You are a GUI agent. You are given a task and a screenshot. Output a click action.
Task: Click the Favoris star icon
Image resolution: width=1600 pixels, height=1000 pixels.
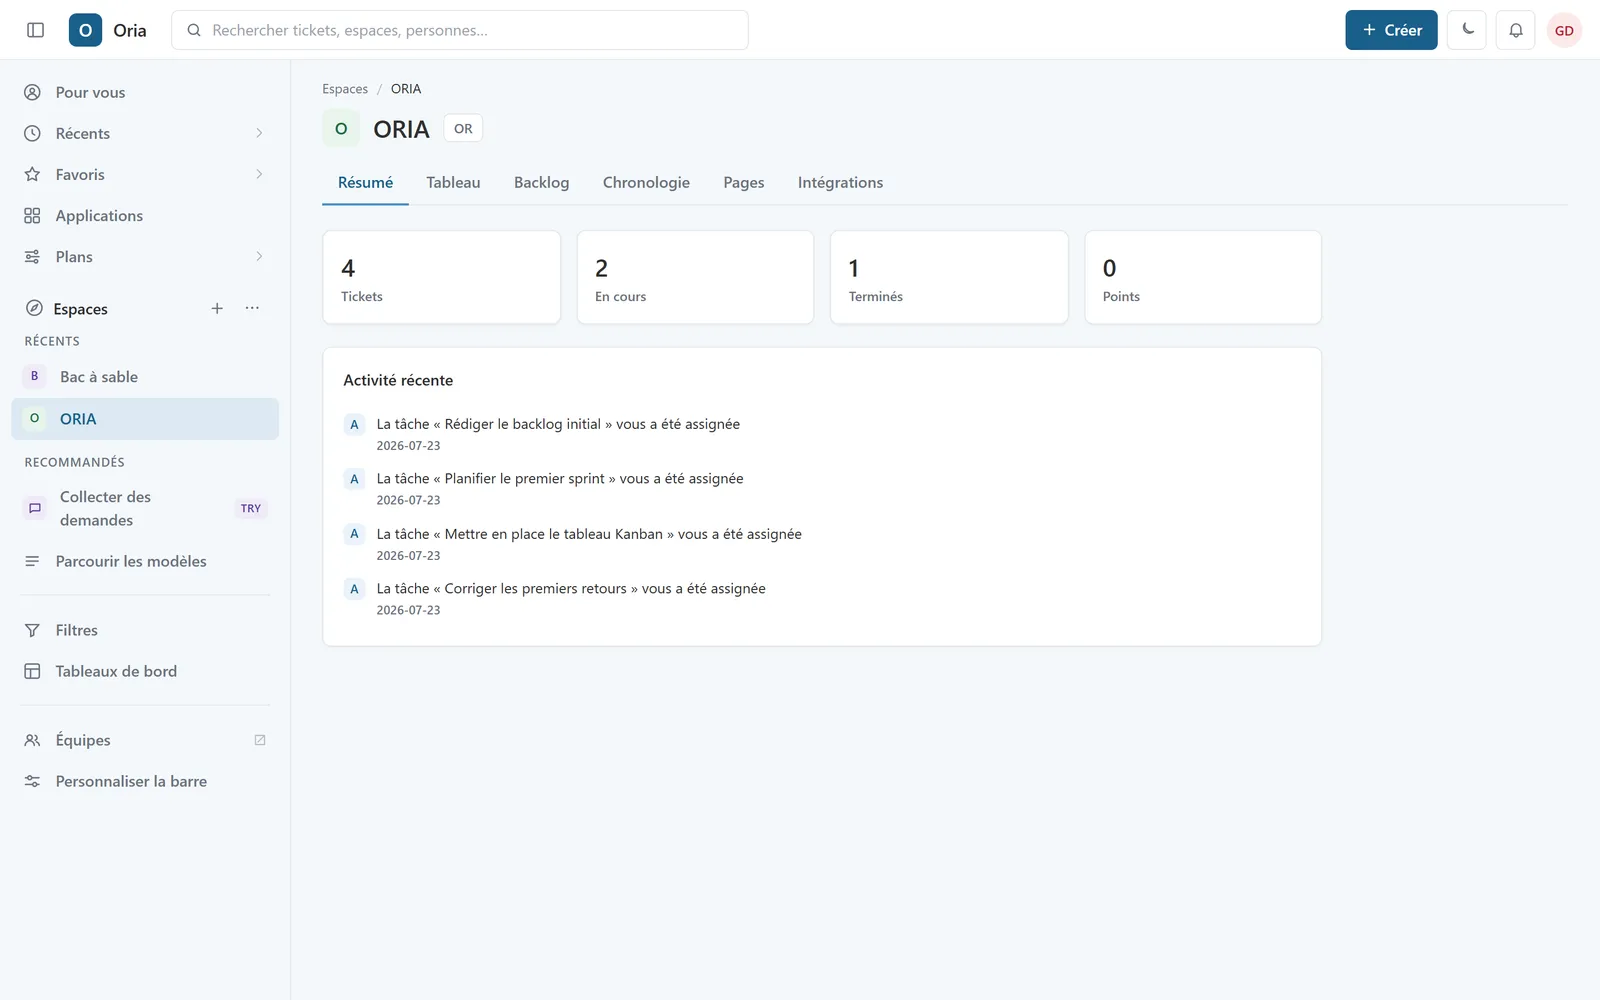[32, 174]
